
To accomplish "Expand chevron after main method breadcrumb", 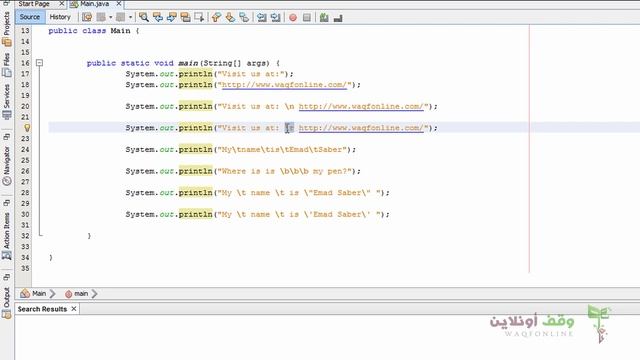I will (95, 293).
